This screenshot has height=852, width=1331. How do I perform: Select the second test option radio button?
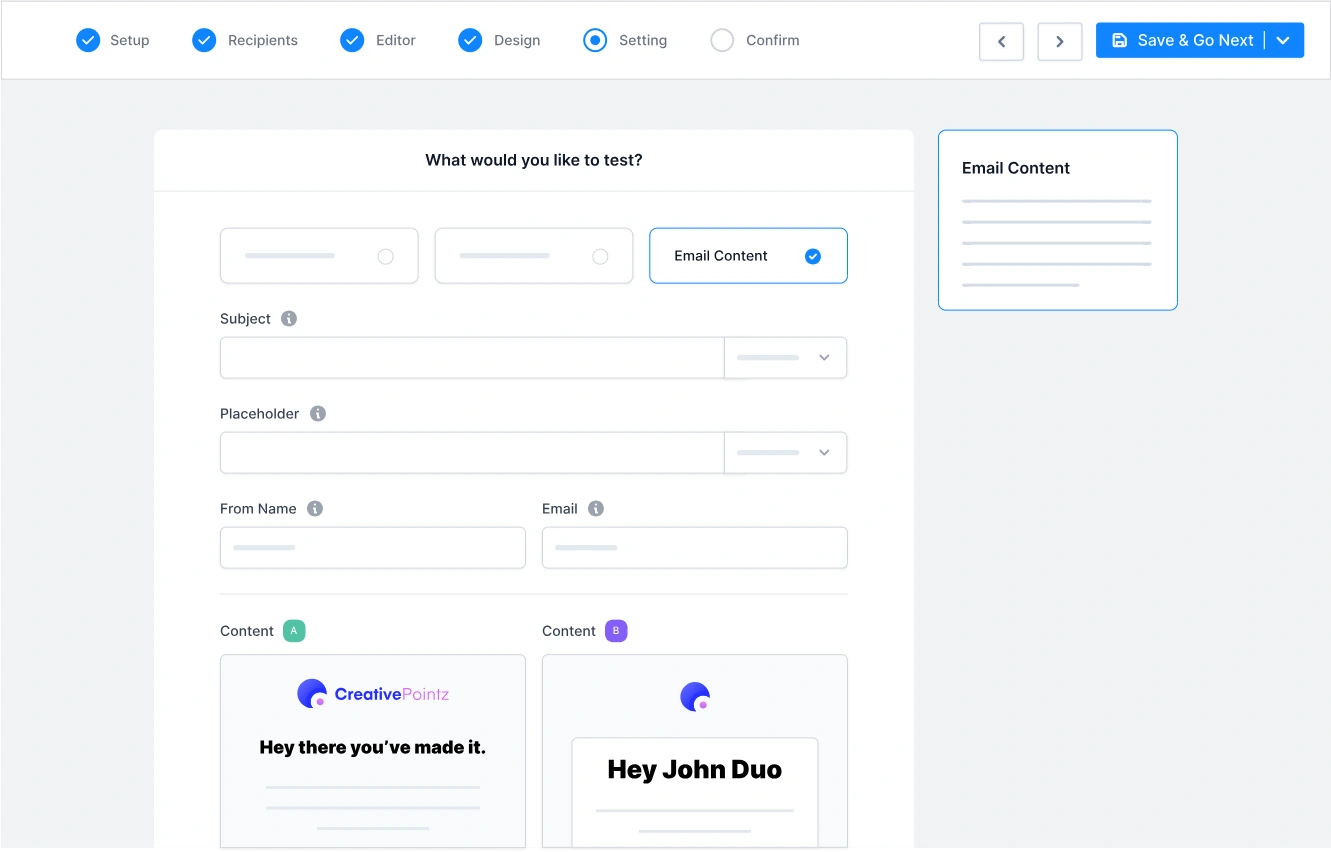point(600,257)
